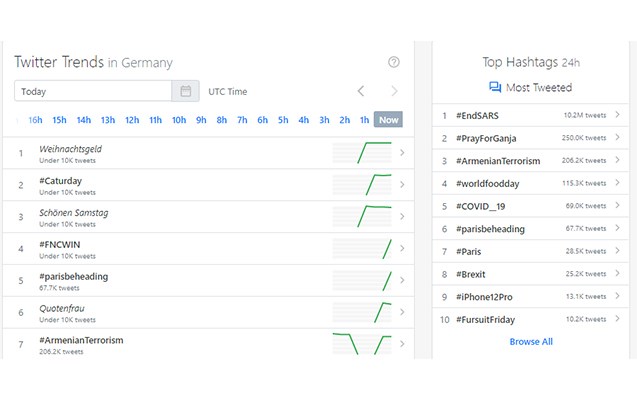Image resolution: width=637 pixels, height=400 pixels.
Task: Select the 16h time tab
Action: pyautogui.click(x=35, y=120)
